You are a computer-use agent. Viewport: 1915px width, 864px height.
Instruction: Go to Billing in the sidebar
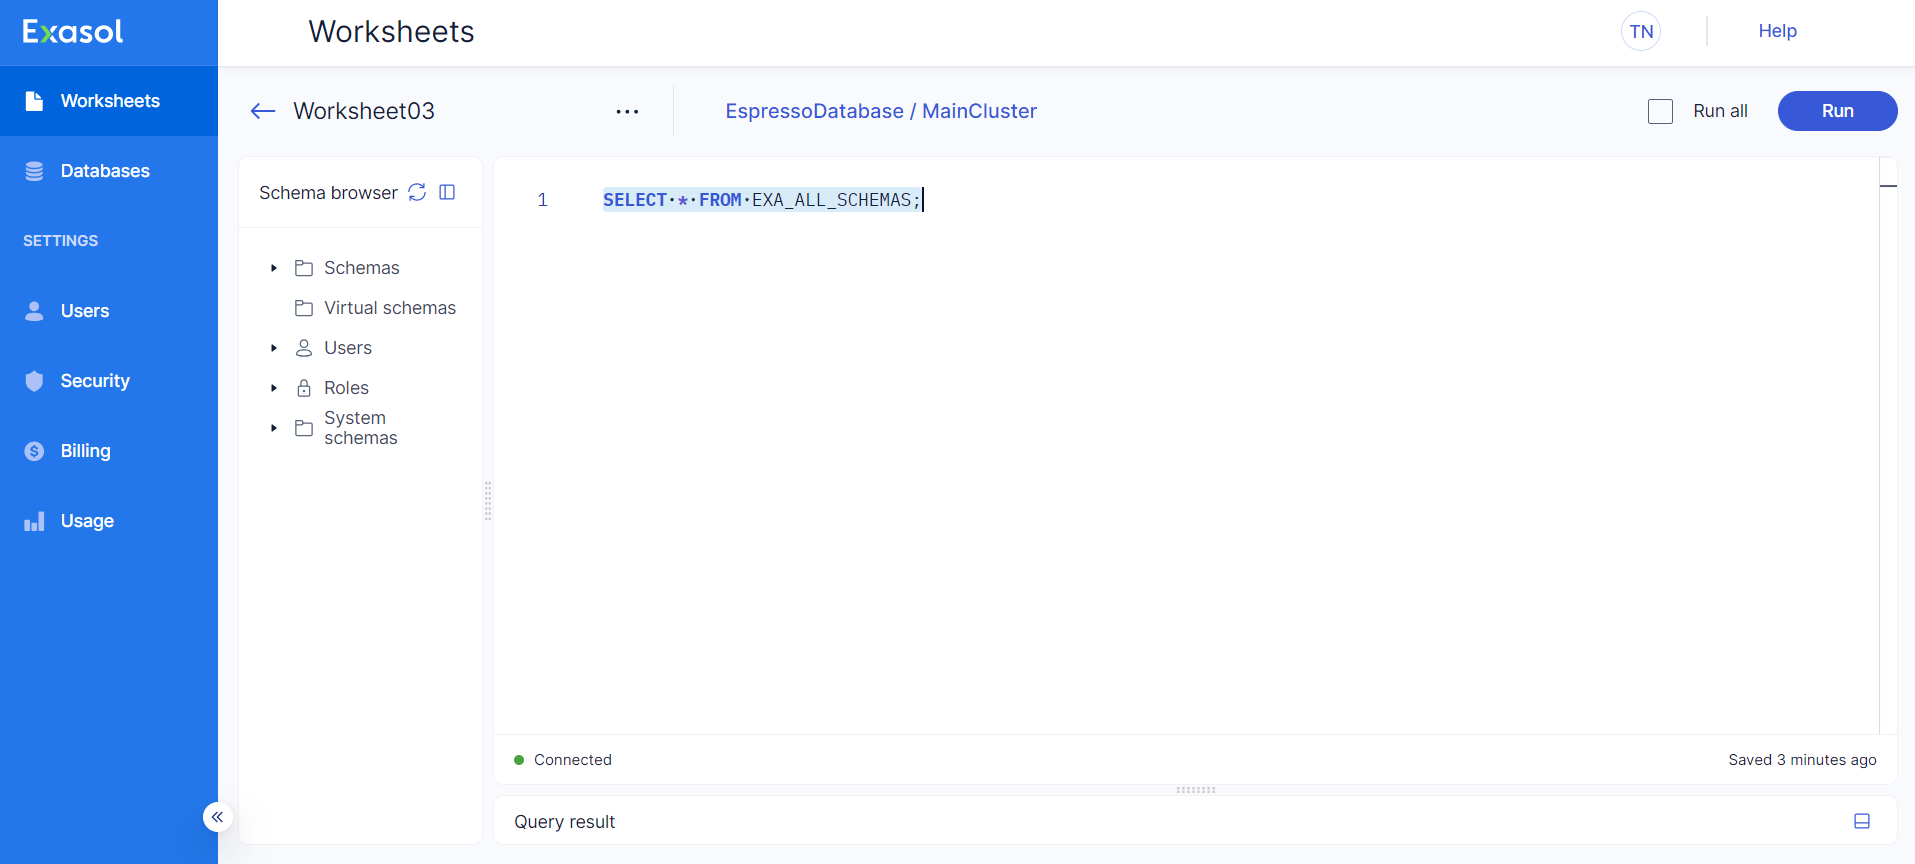click(x=85, y=451)
